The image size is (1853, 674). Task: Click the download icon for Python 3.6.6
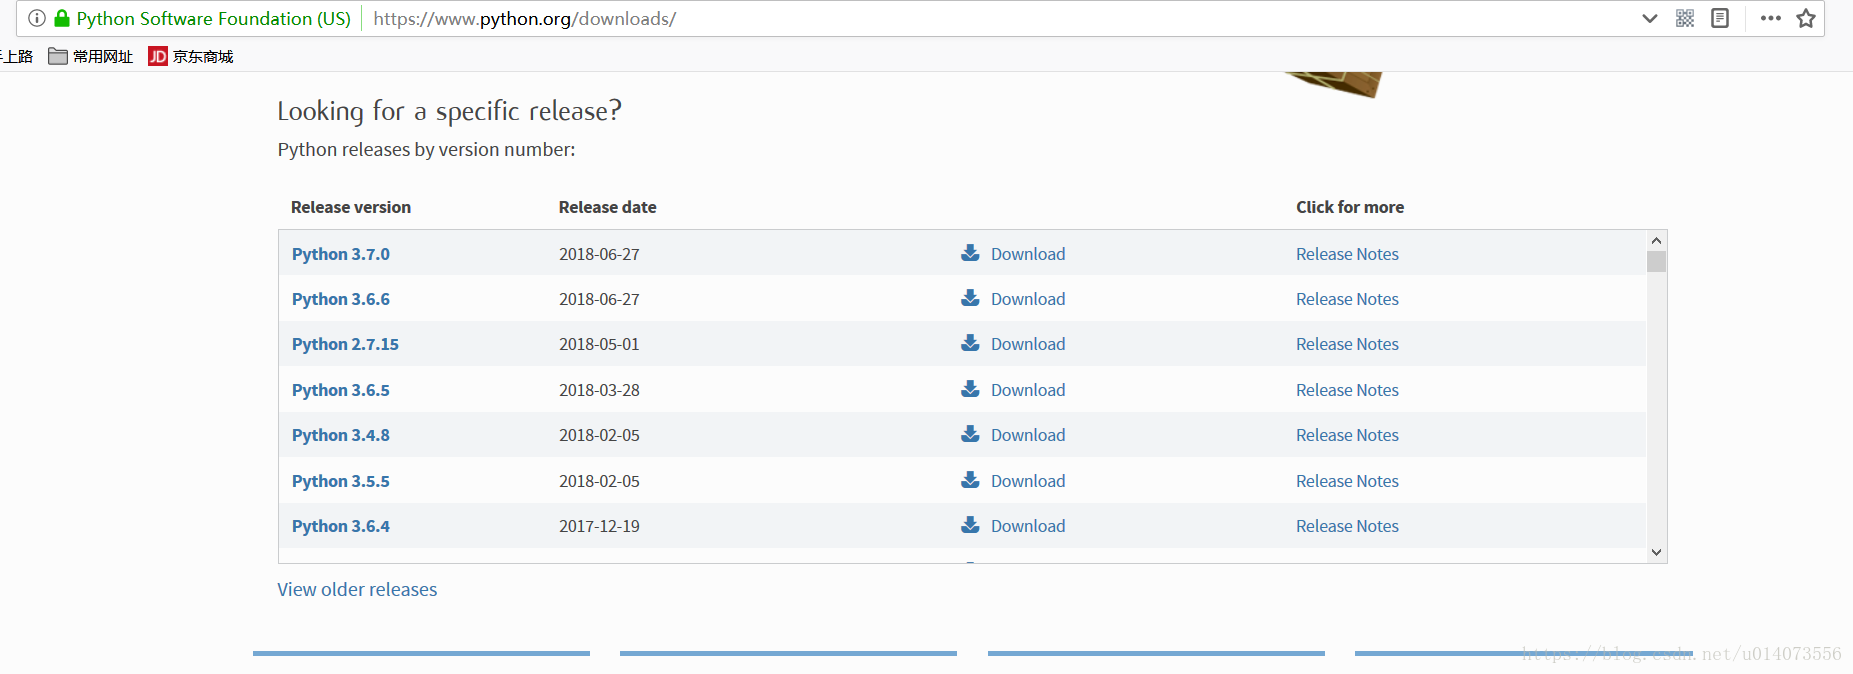970,298
